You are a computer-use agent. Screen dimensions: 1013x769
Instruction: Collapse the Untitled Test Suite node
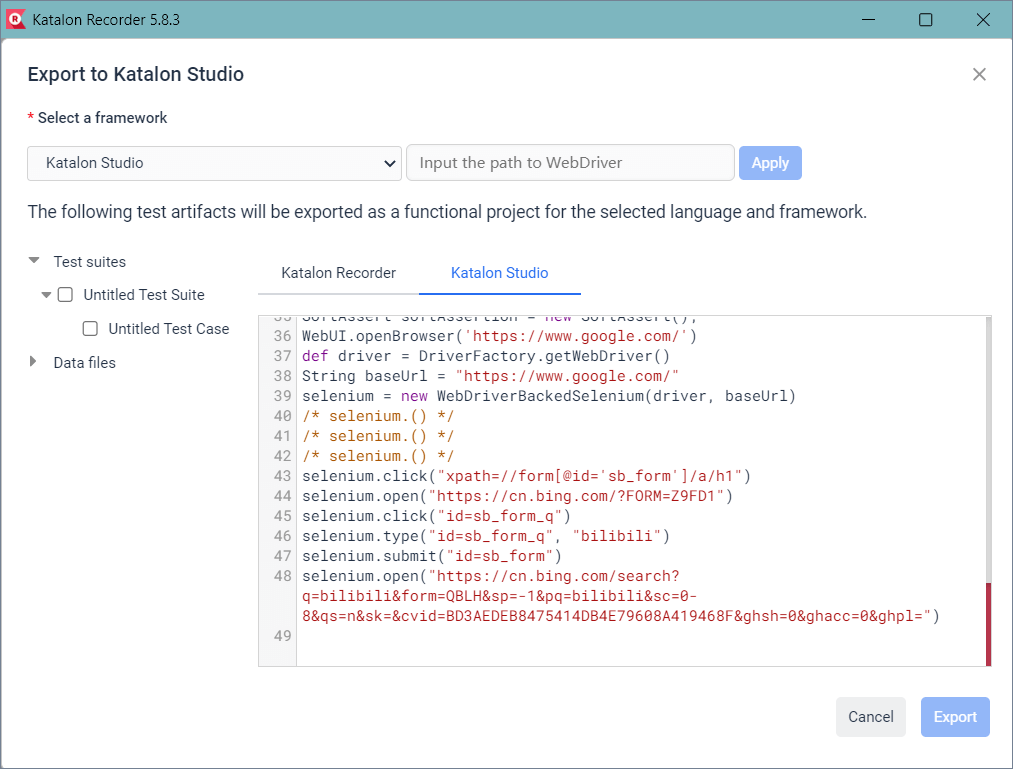pyautogui.click(x=46, y=295)
